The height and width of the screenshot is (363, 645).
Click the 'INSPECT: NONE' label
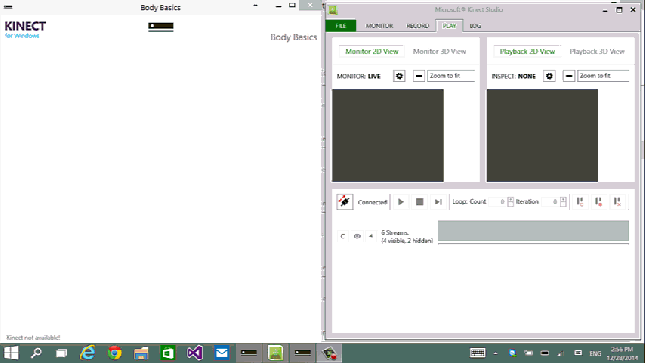tap(513, 77)
